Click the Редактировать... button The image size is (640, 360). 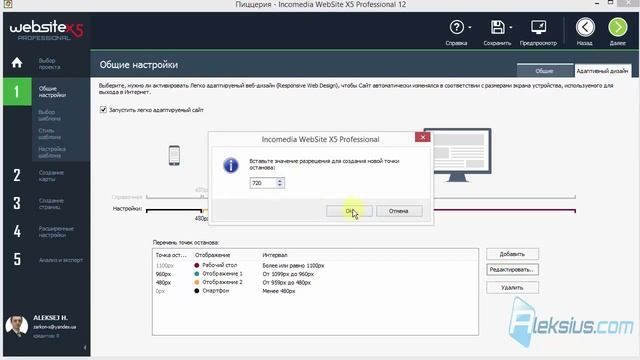512,269
